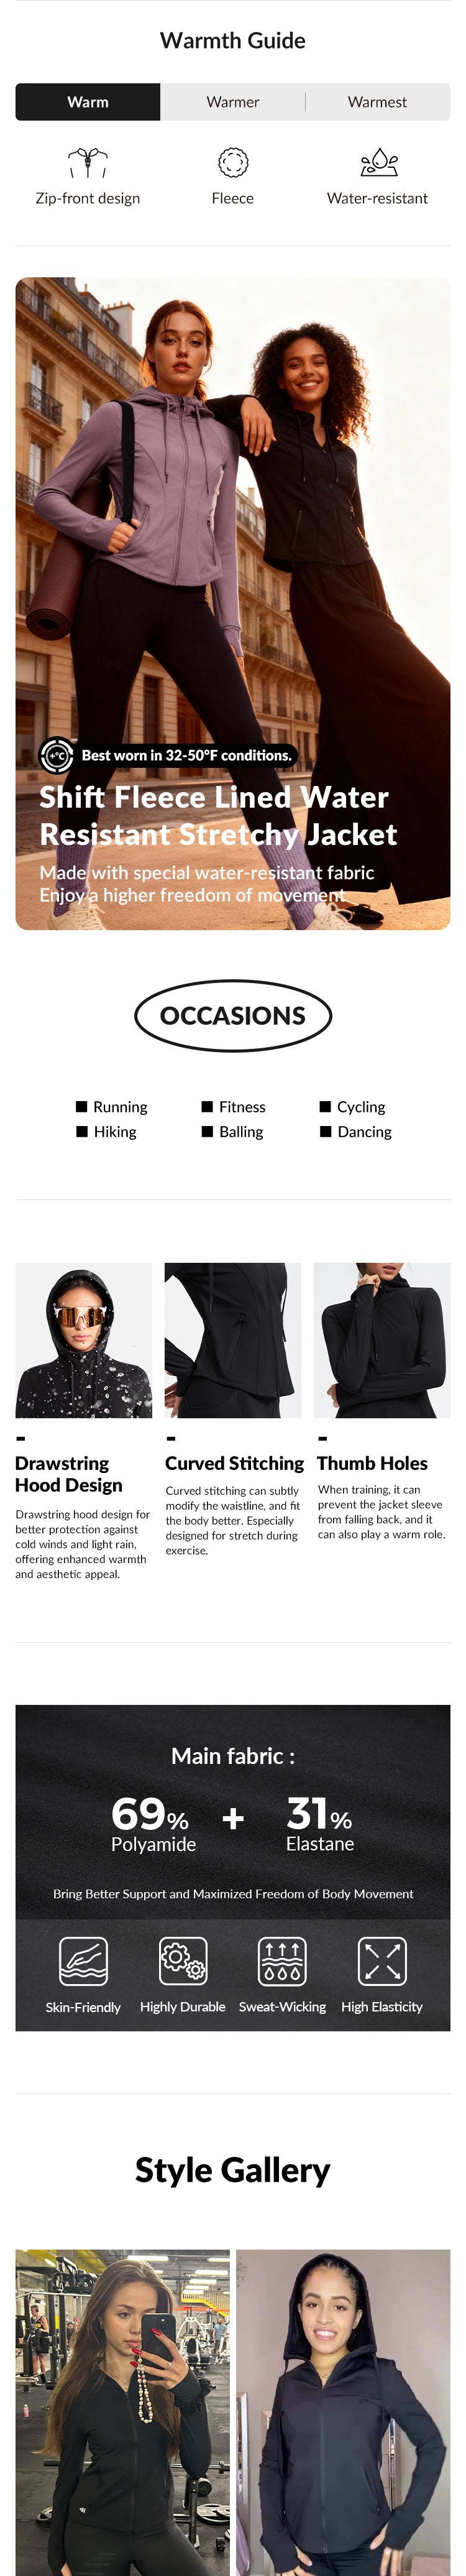The image size is (466, 2576).
Task: Open the Drawstring Hood Design photo
Action: coord(84,1340)
